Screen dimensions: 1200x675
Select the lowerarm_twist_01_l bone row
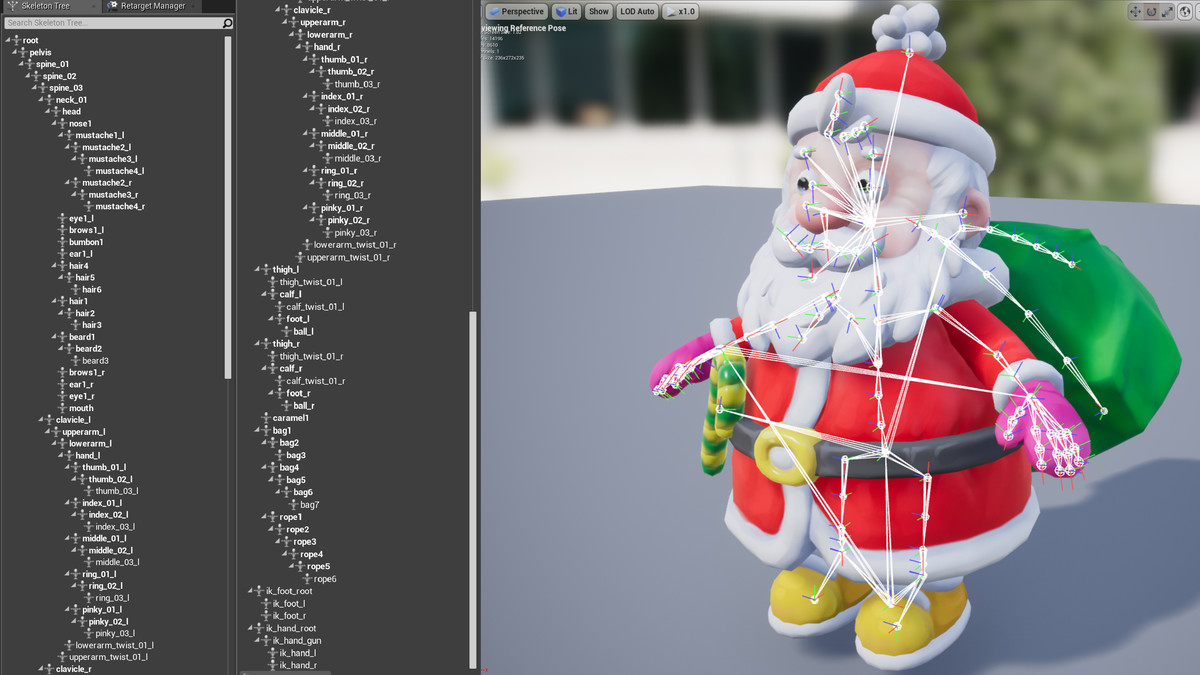(107, 645)
